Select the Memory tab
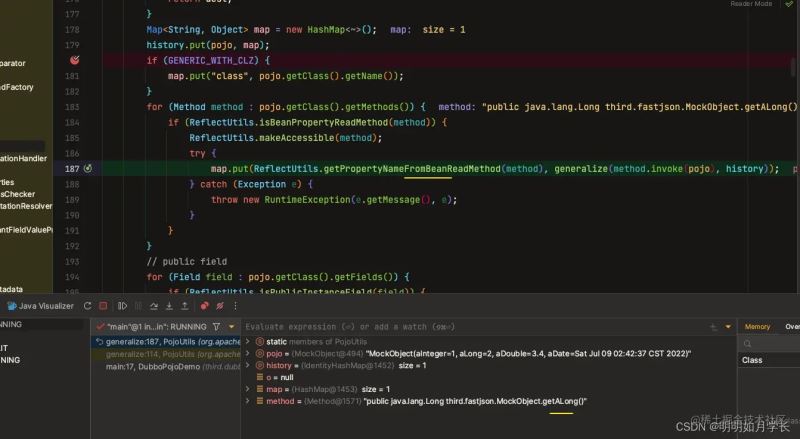This screenshot has height=439, width=800. pos(757,327)
